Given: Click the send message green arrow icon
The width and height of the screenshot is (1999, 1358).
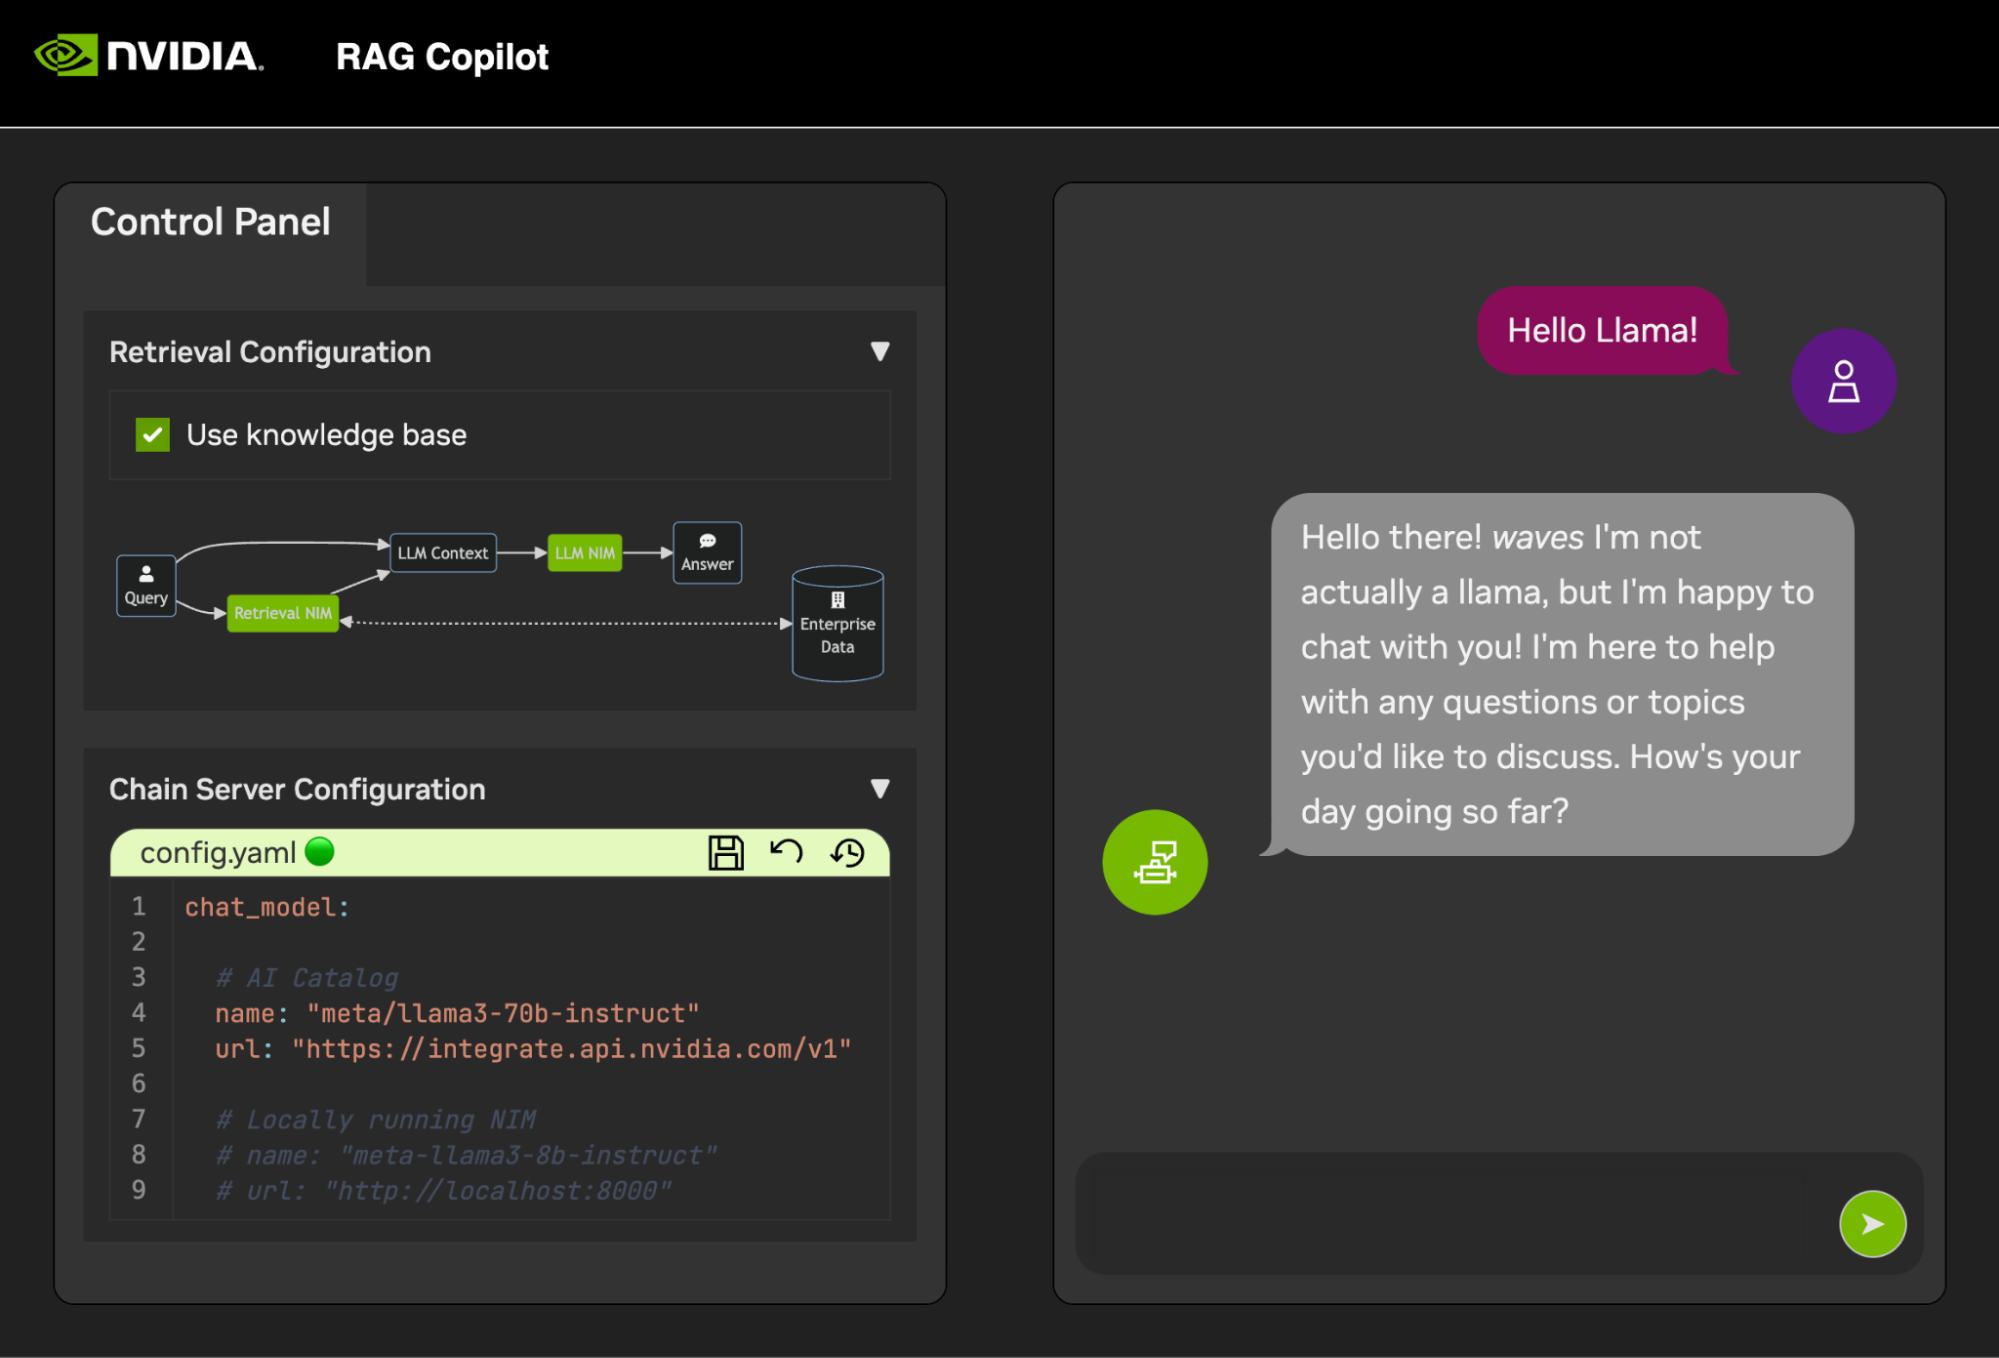Looking at the screenshot, I should coord(1873,1223).
